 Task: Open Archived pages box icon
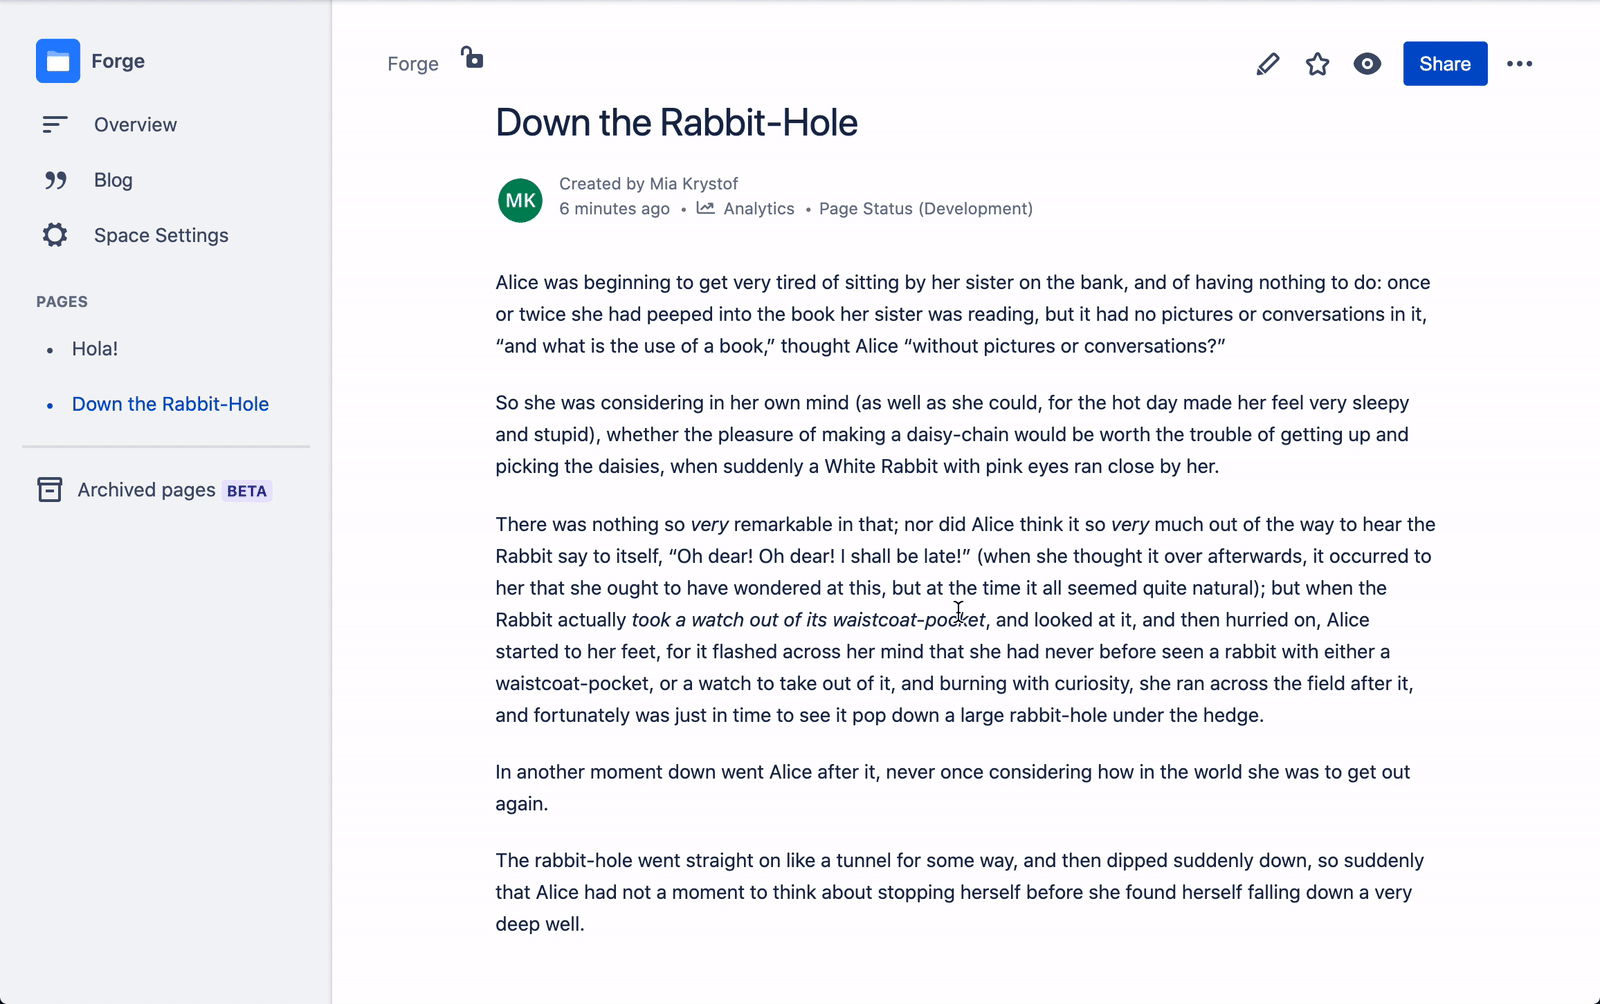coord(49,490)
